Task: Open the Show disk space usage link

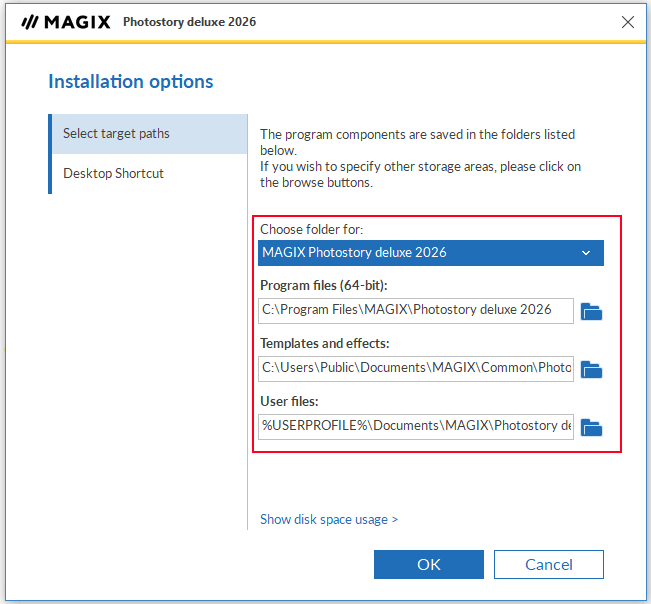Action: click(x=329, y=519)
